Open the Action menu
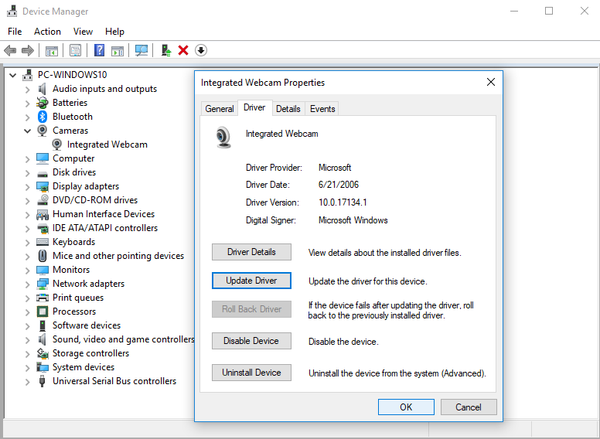This screenshot has width=600, height=439. (47, 31)
